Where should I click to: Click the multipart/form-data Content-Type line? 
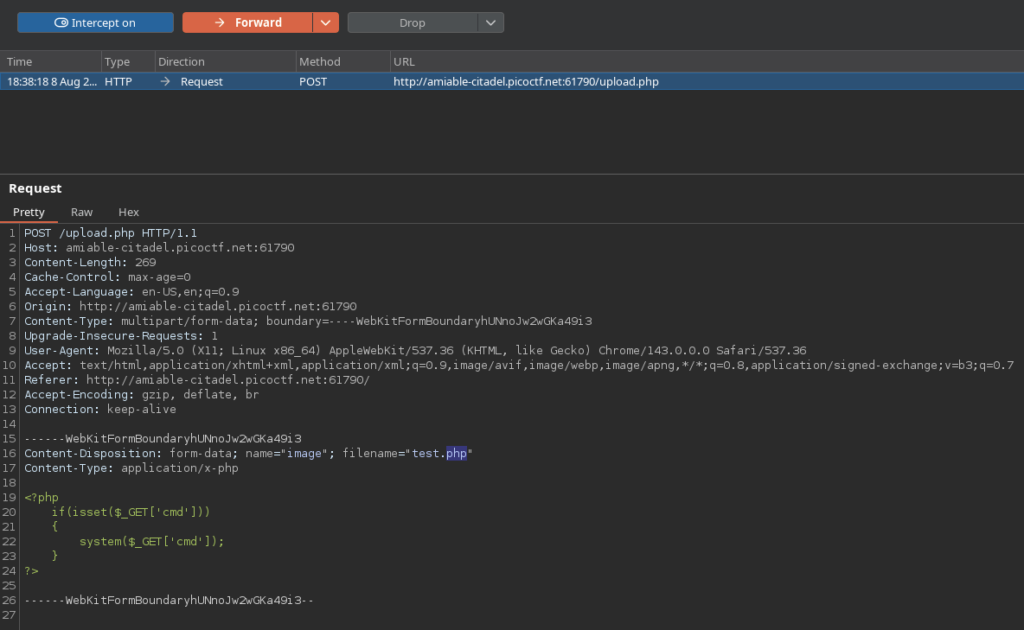(x=308, y=321)
